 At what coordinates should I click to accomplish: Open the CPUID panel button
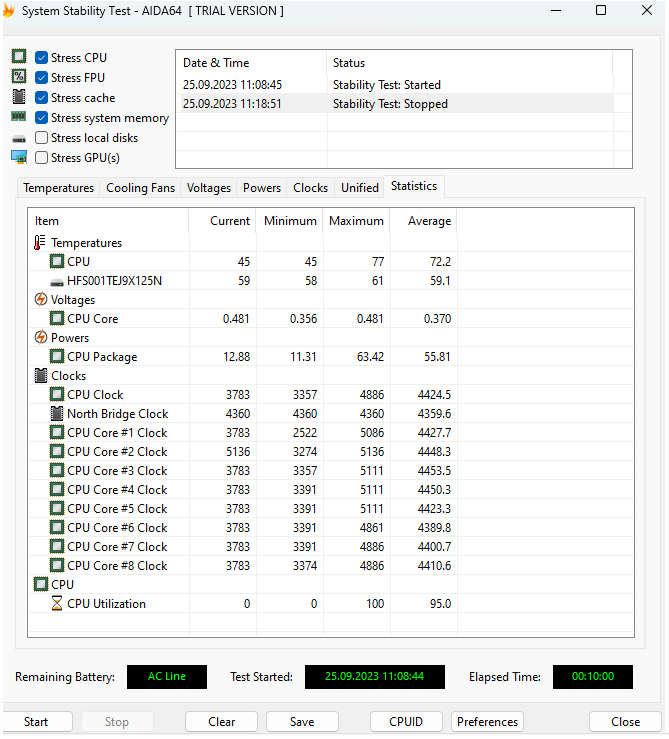coord(406,722)
